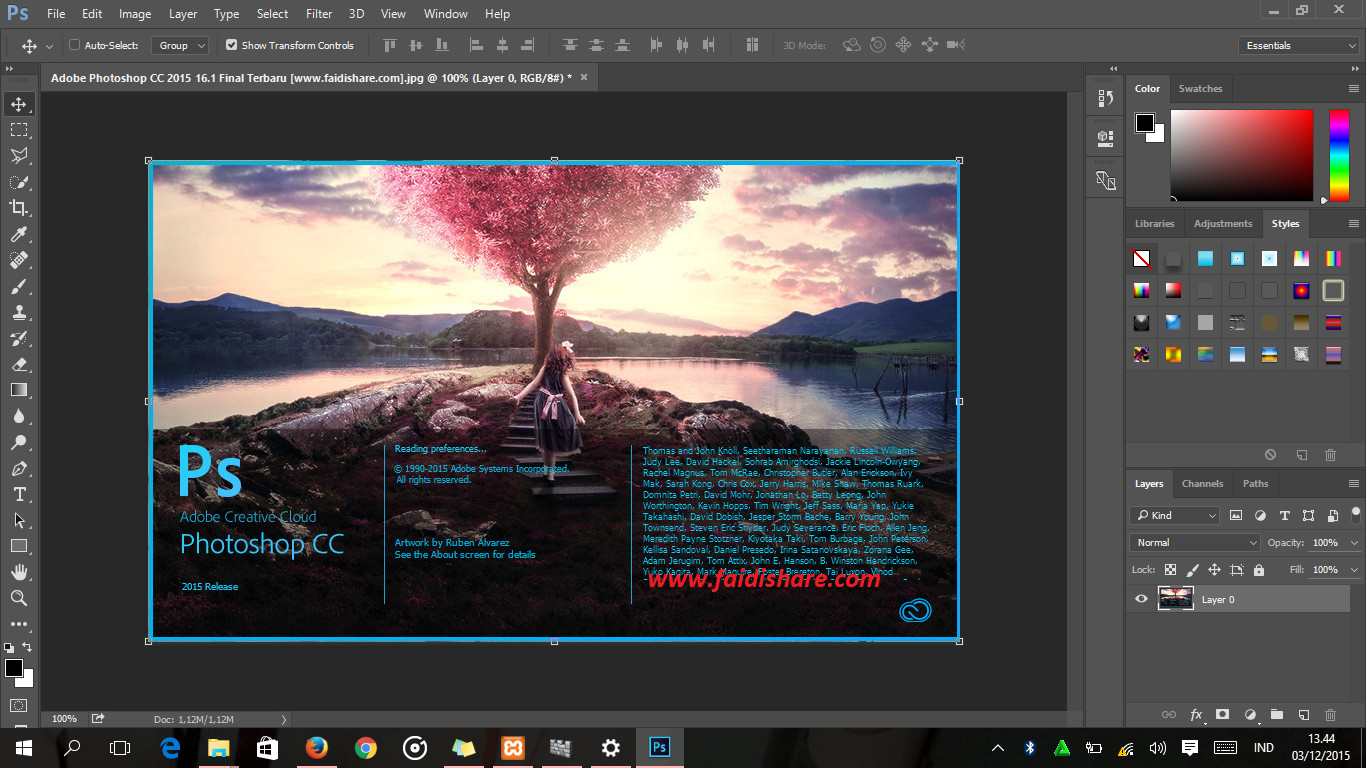Toggle lock position icon
This screenshot has height=768, width=1366.
tap(1214, 570)
